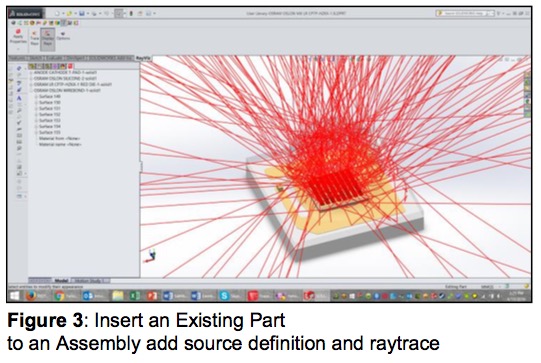Switch to the RayViz ribbon tab

point(143,58)
